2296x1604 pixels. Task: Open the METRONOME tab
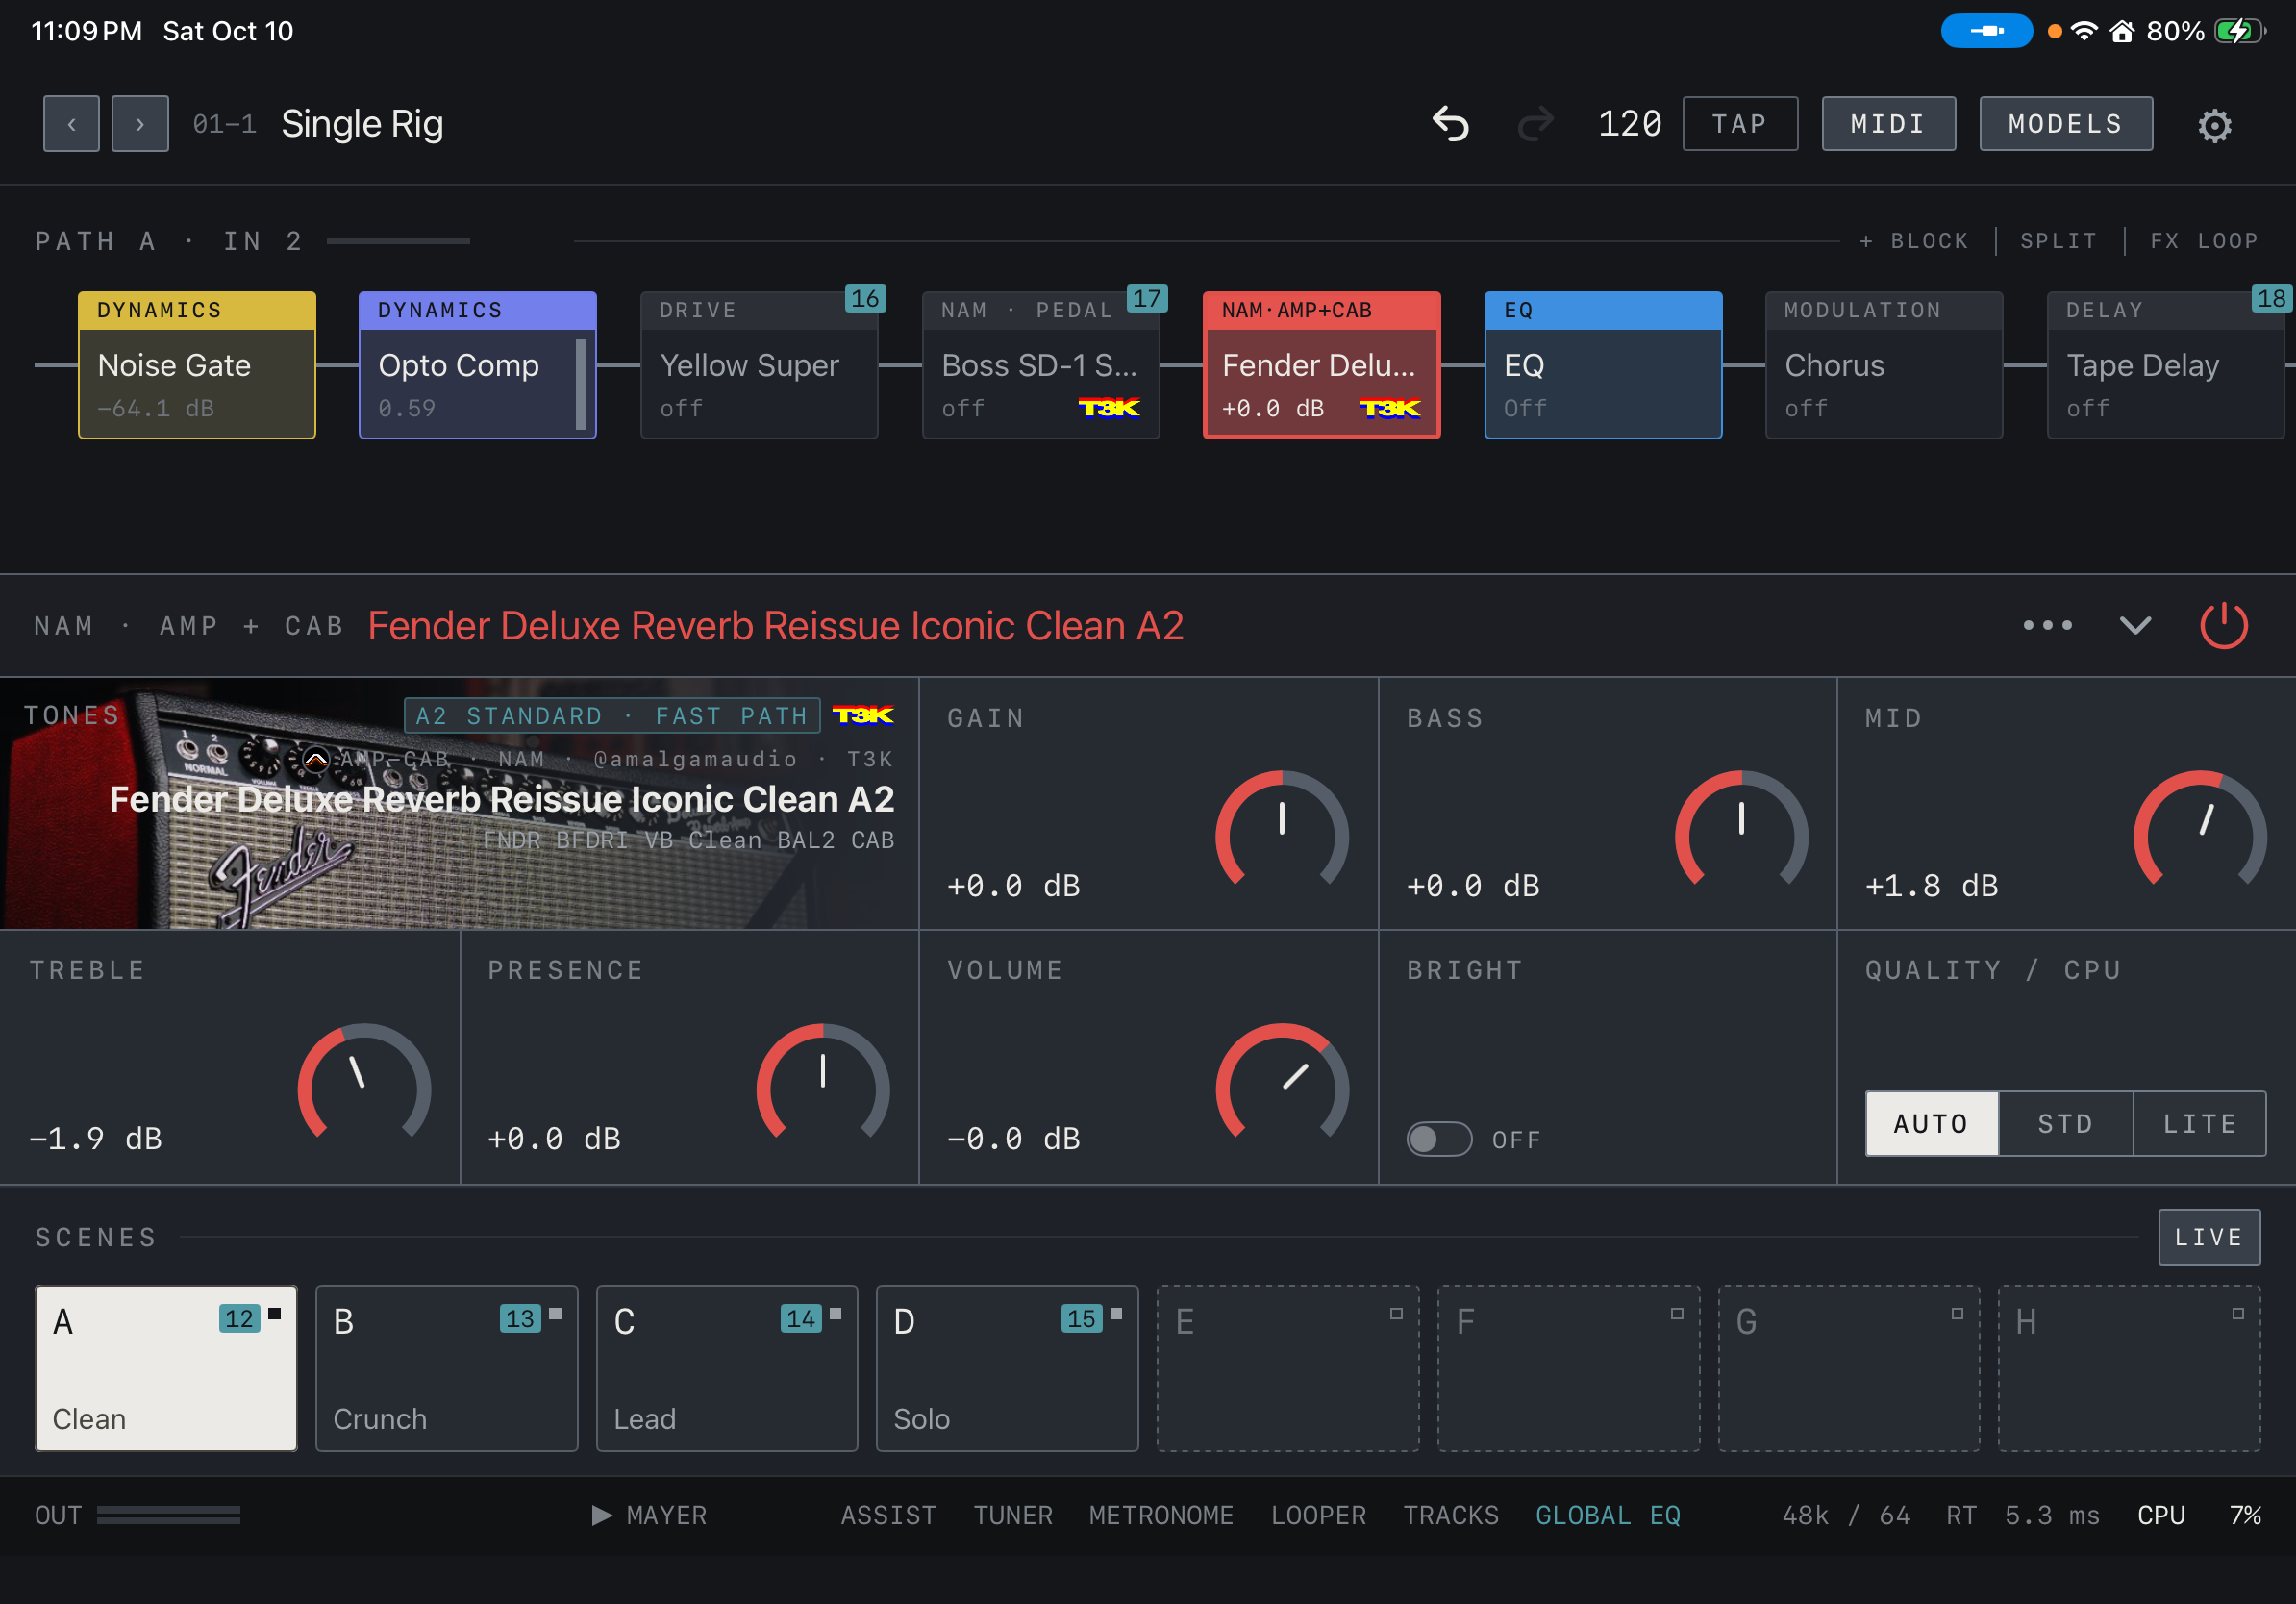1161,1515
